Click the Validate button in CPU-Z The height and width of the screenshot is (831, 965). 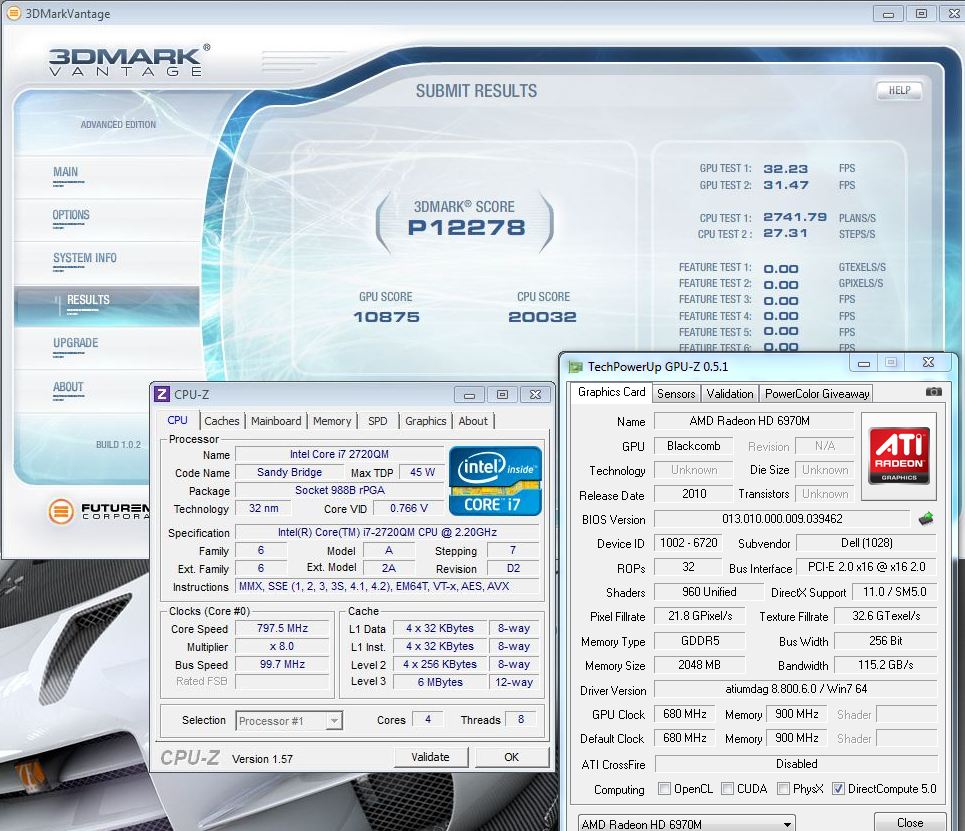[x=430, y=757]
